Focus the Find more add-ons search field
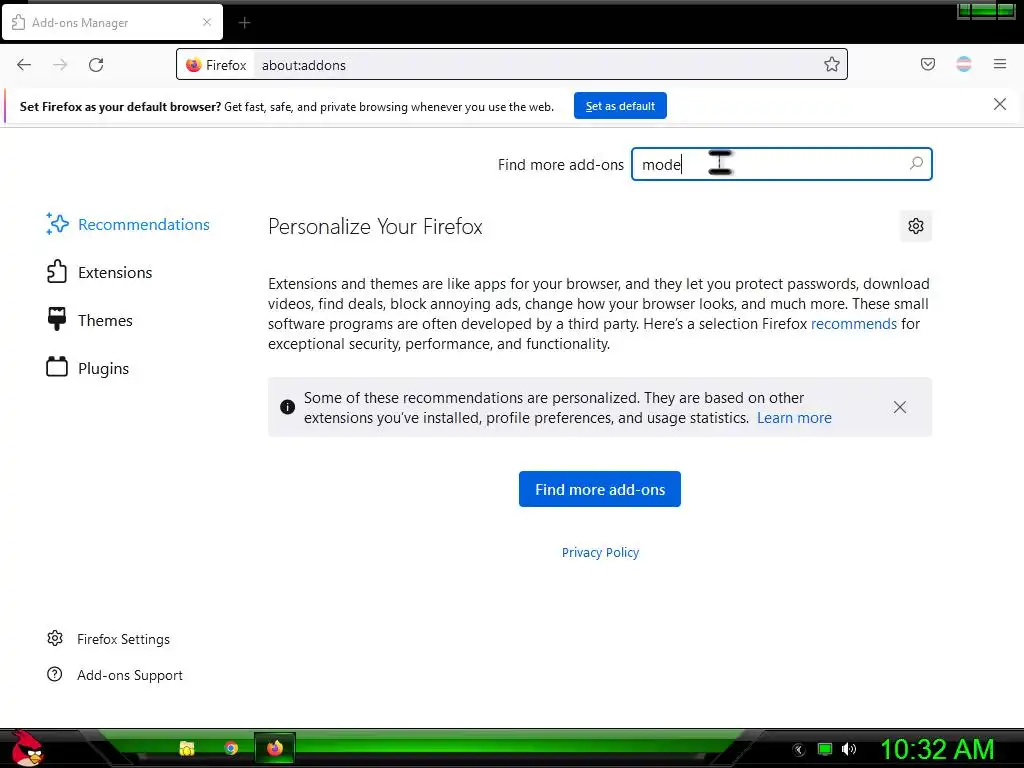This screenshot has width=1024, height=768. point(781,164)
